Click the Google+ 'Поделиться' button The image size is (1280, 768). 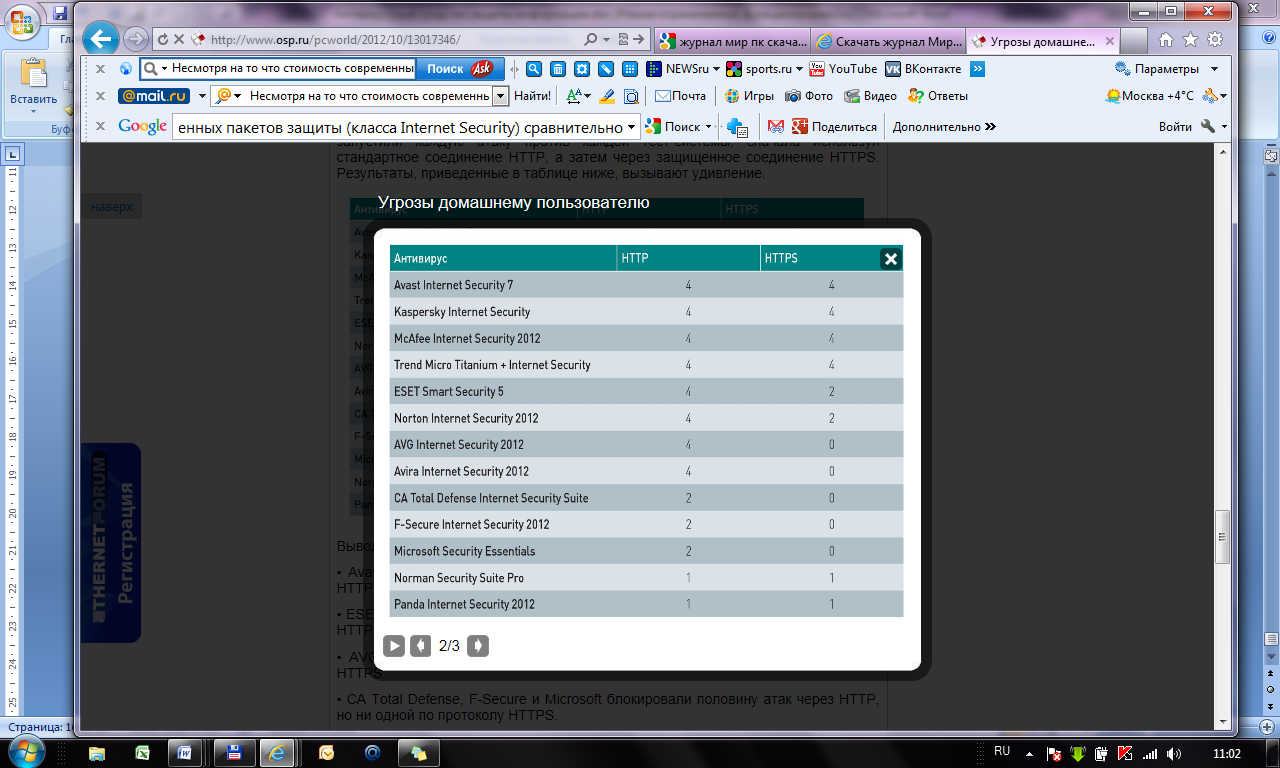pyautogui.click(x=834, y=127)
